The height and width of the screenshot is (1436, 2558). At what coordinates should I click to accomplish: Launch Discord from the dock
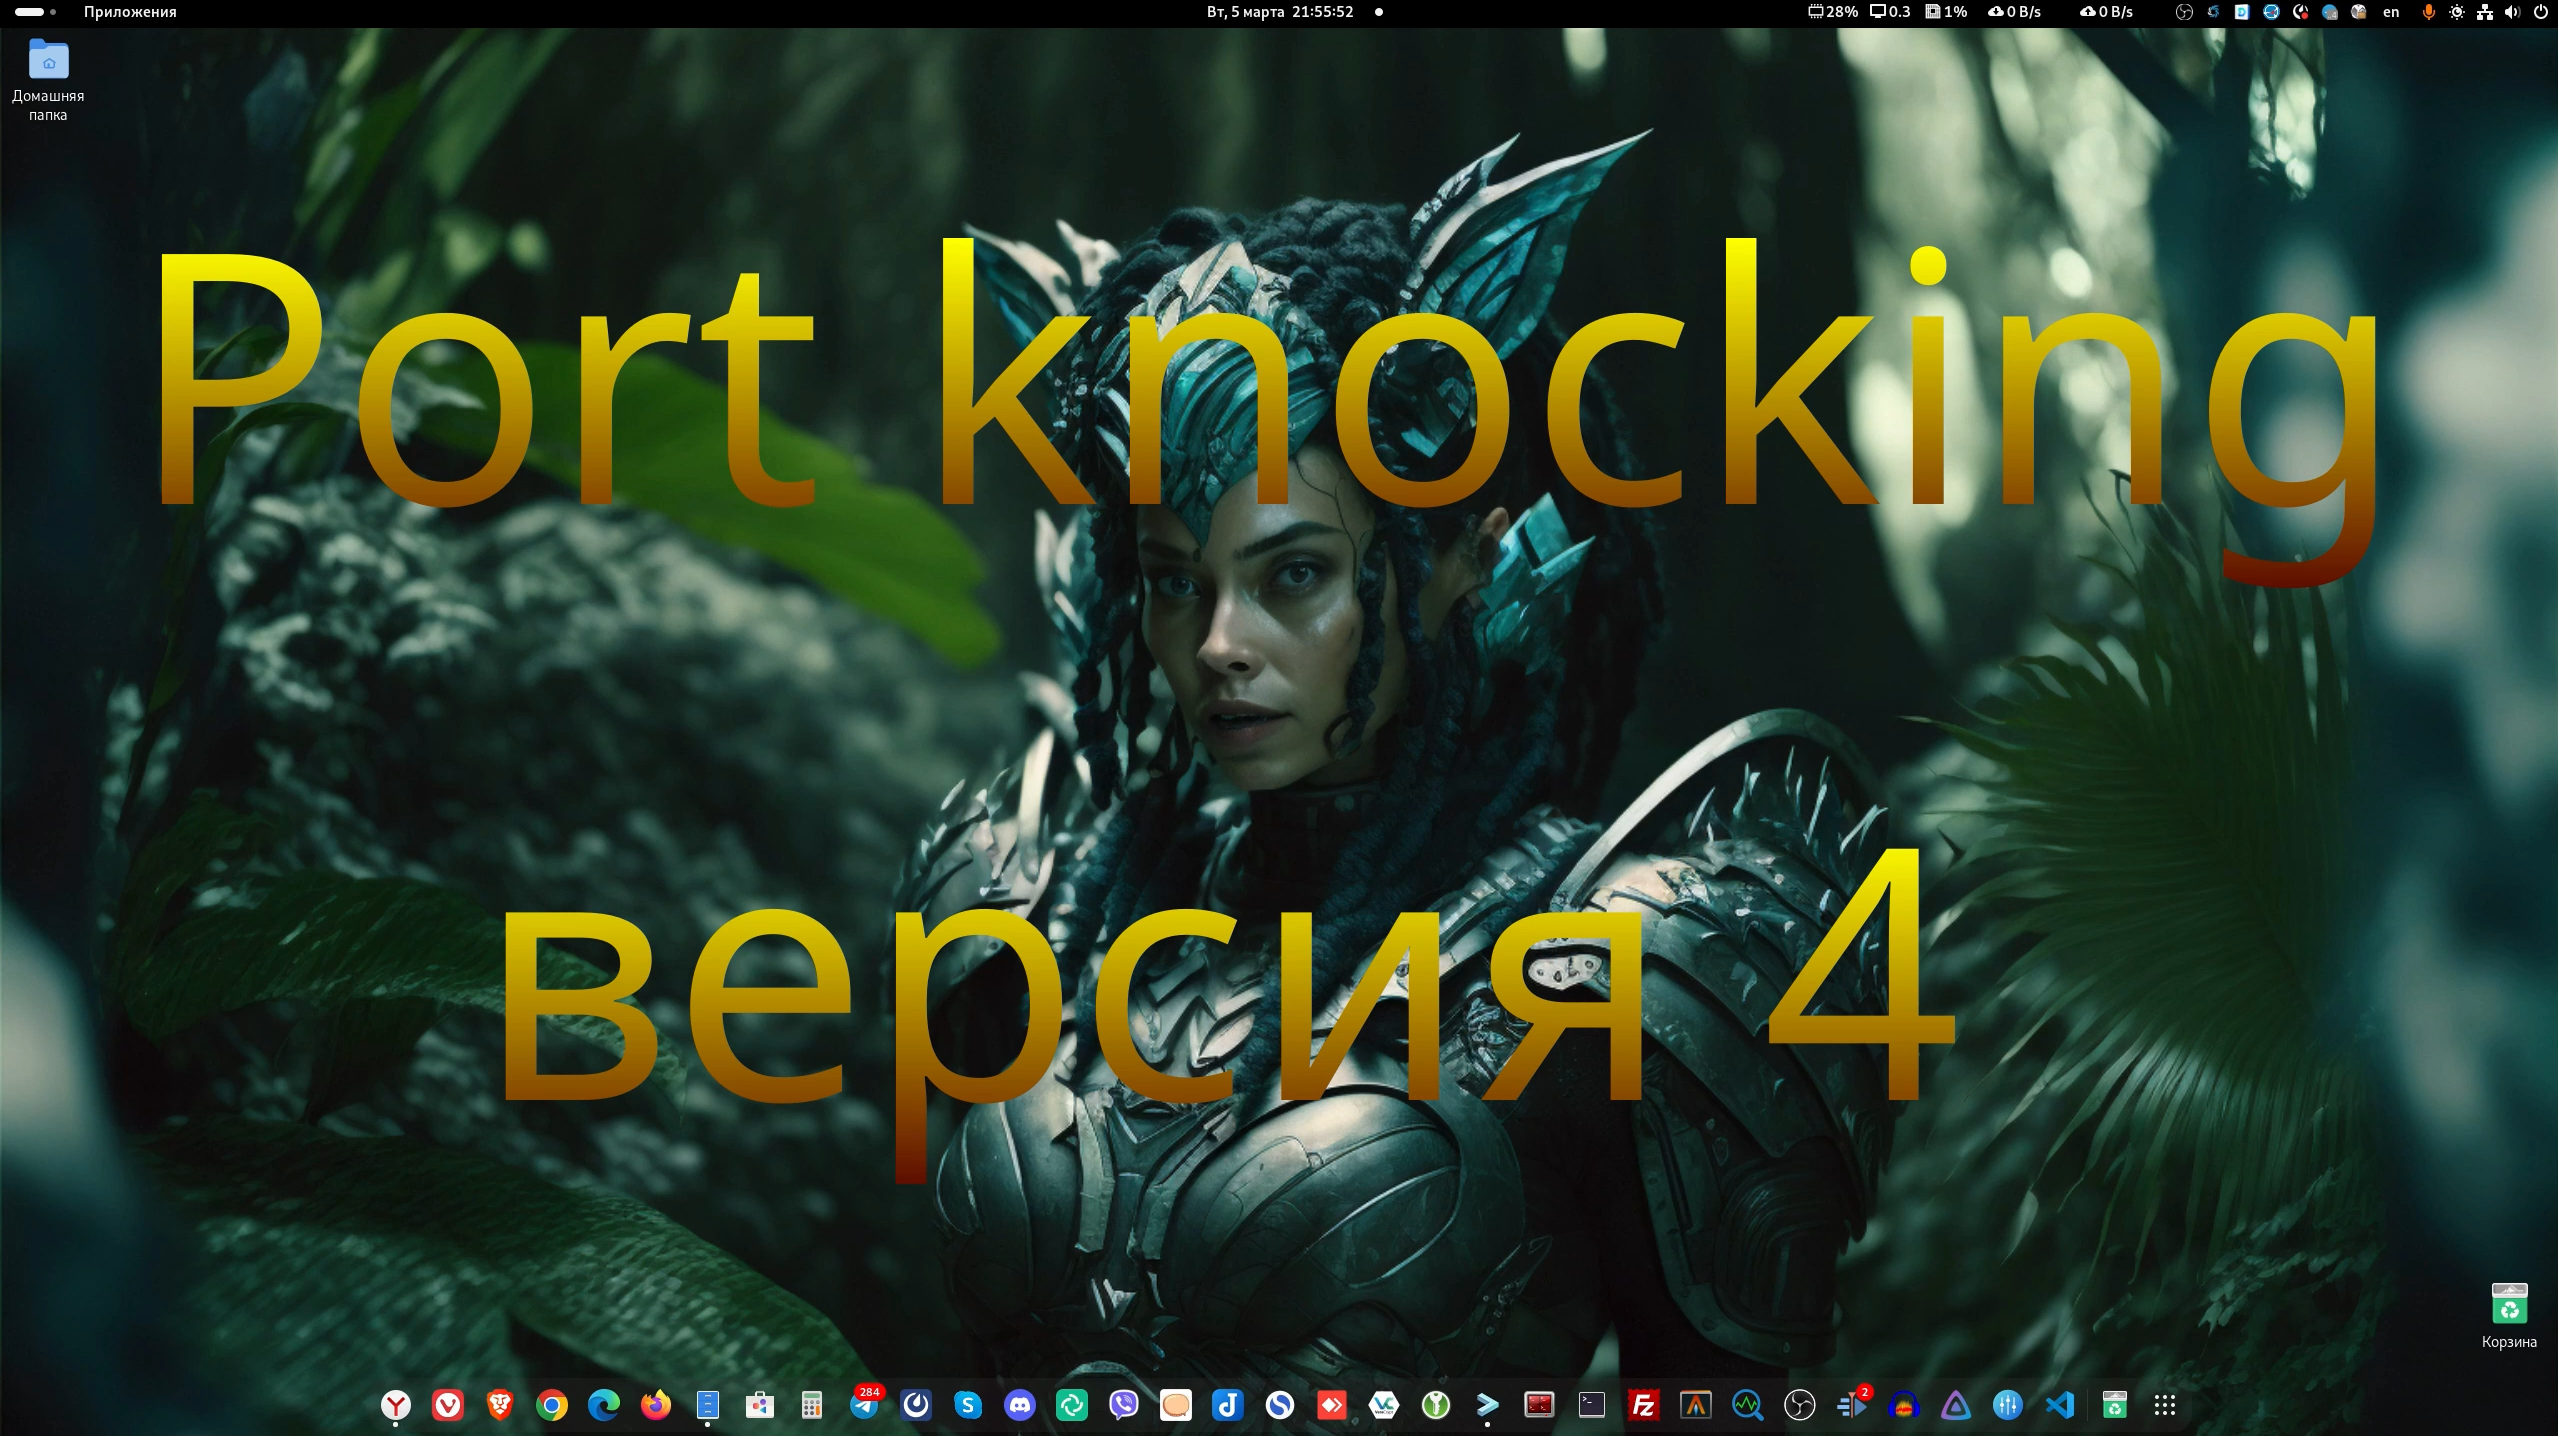1018,1405
